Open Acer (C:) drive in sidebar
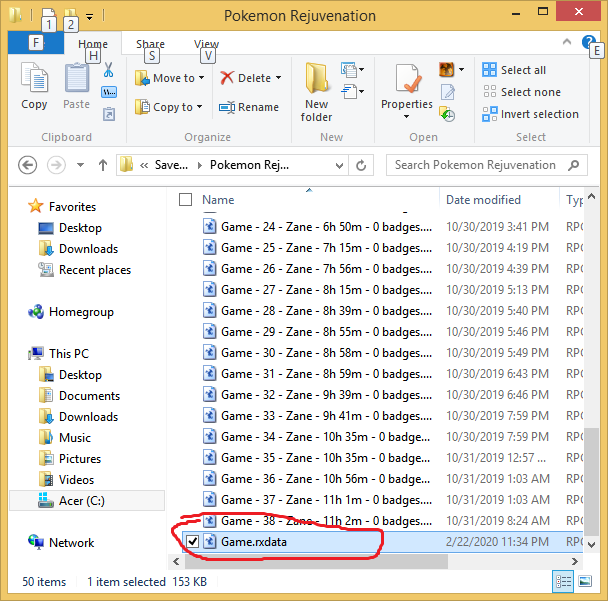Screen dimensions: 608x601 click(87, 501)
